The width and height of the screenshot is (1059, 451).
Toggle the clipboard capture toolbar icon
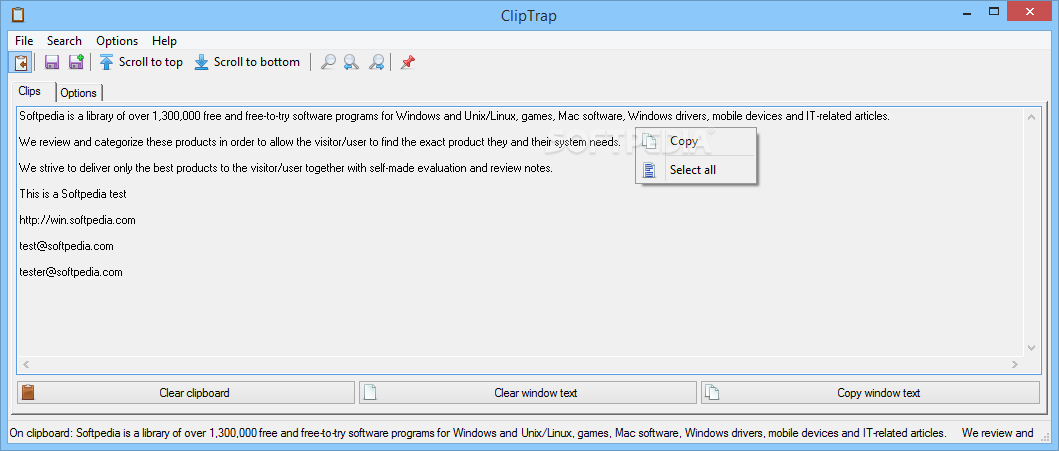pyautogui.click(x=21, y=62)
